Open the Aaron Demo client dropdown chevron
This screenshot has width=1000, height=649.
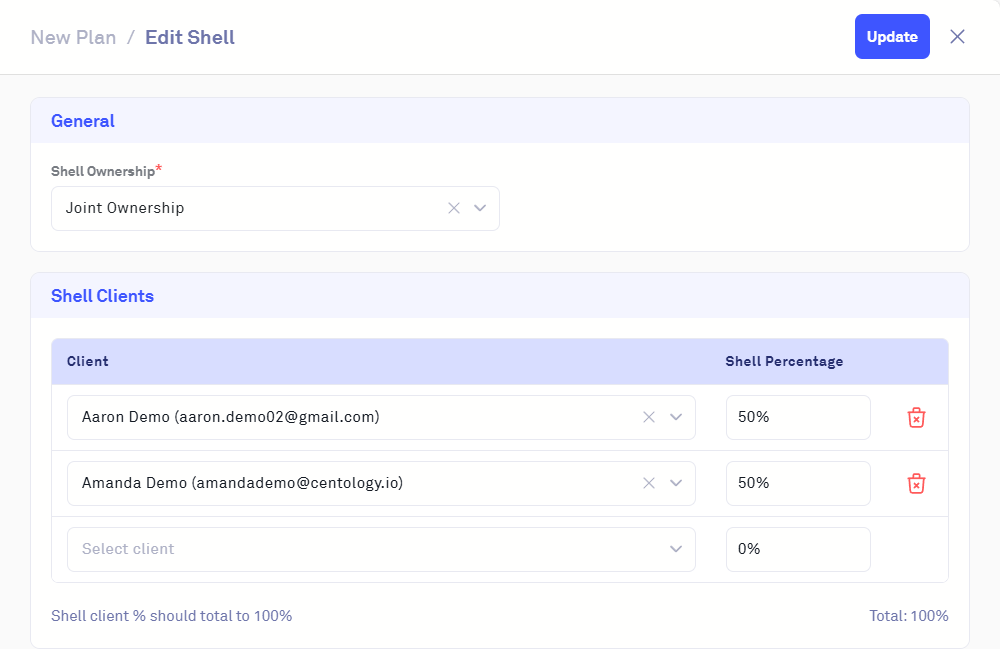[676, 417]
